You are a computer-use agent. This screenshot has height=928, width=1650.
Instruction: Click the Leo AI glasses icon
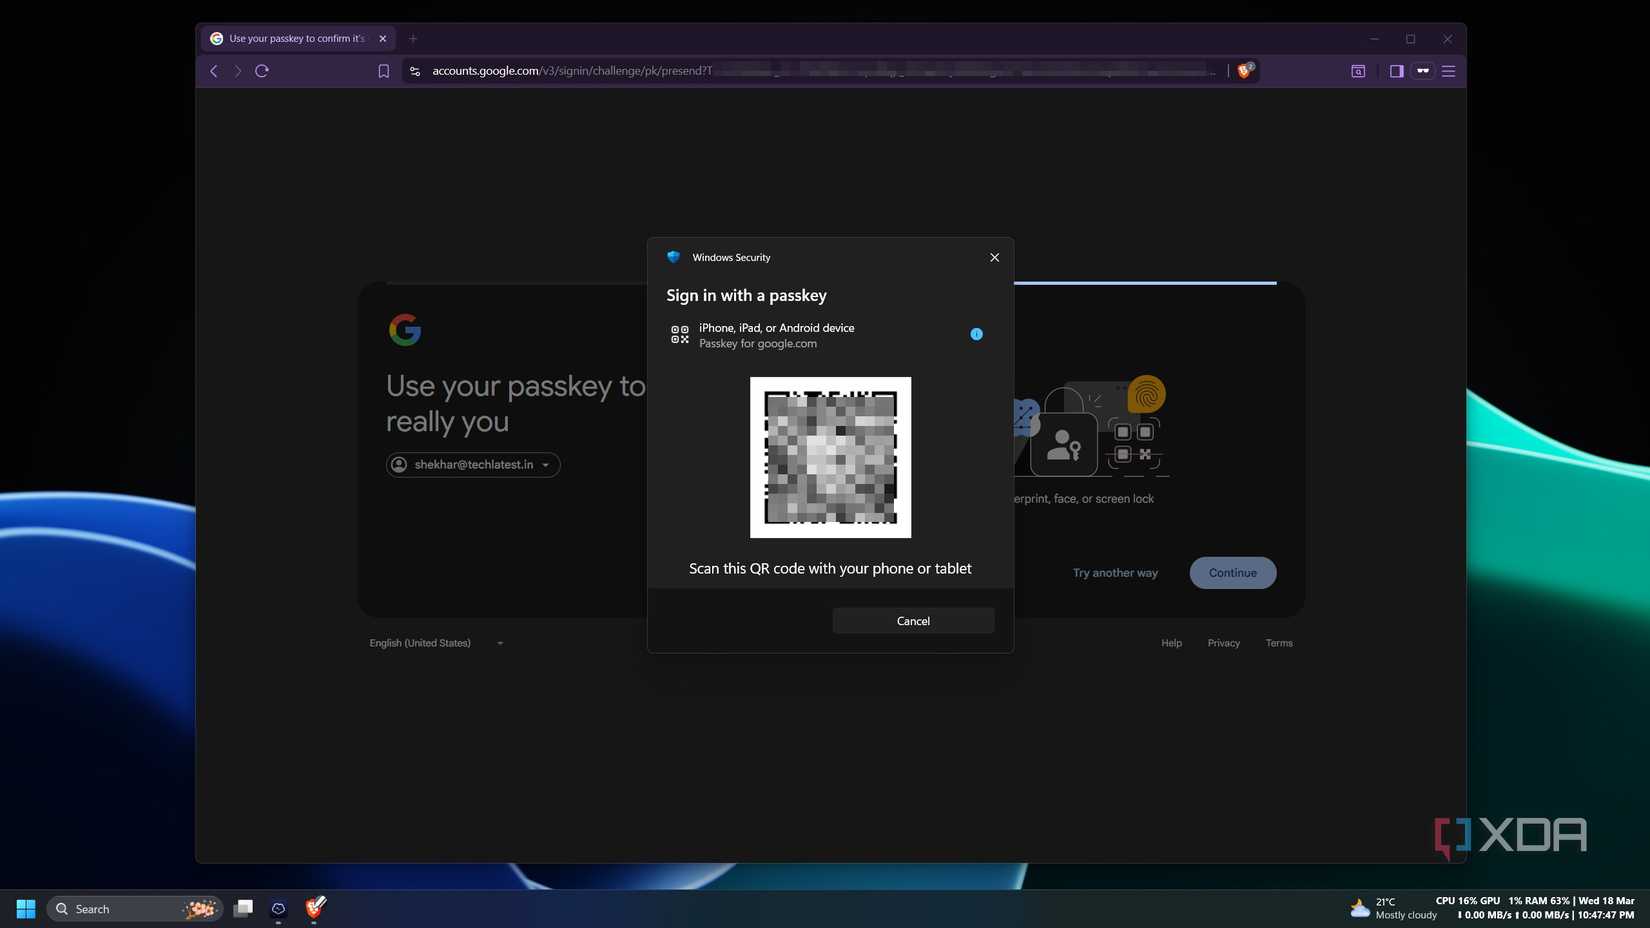pos(1423,71)
